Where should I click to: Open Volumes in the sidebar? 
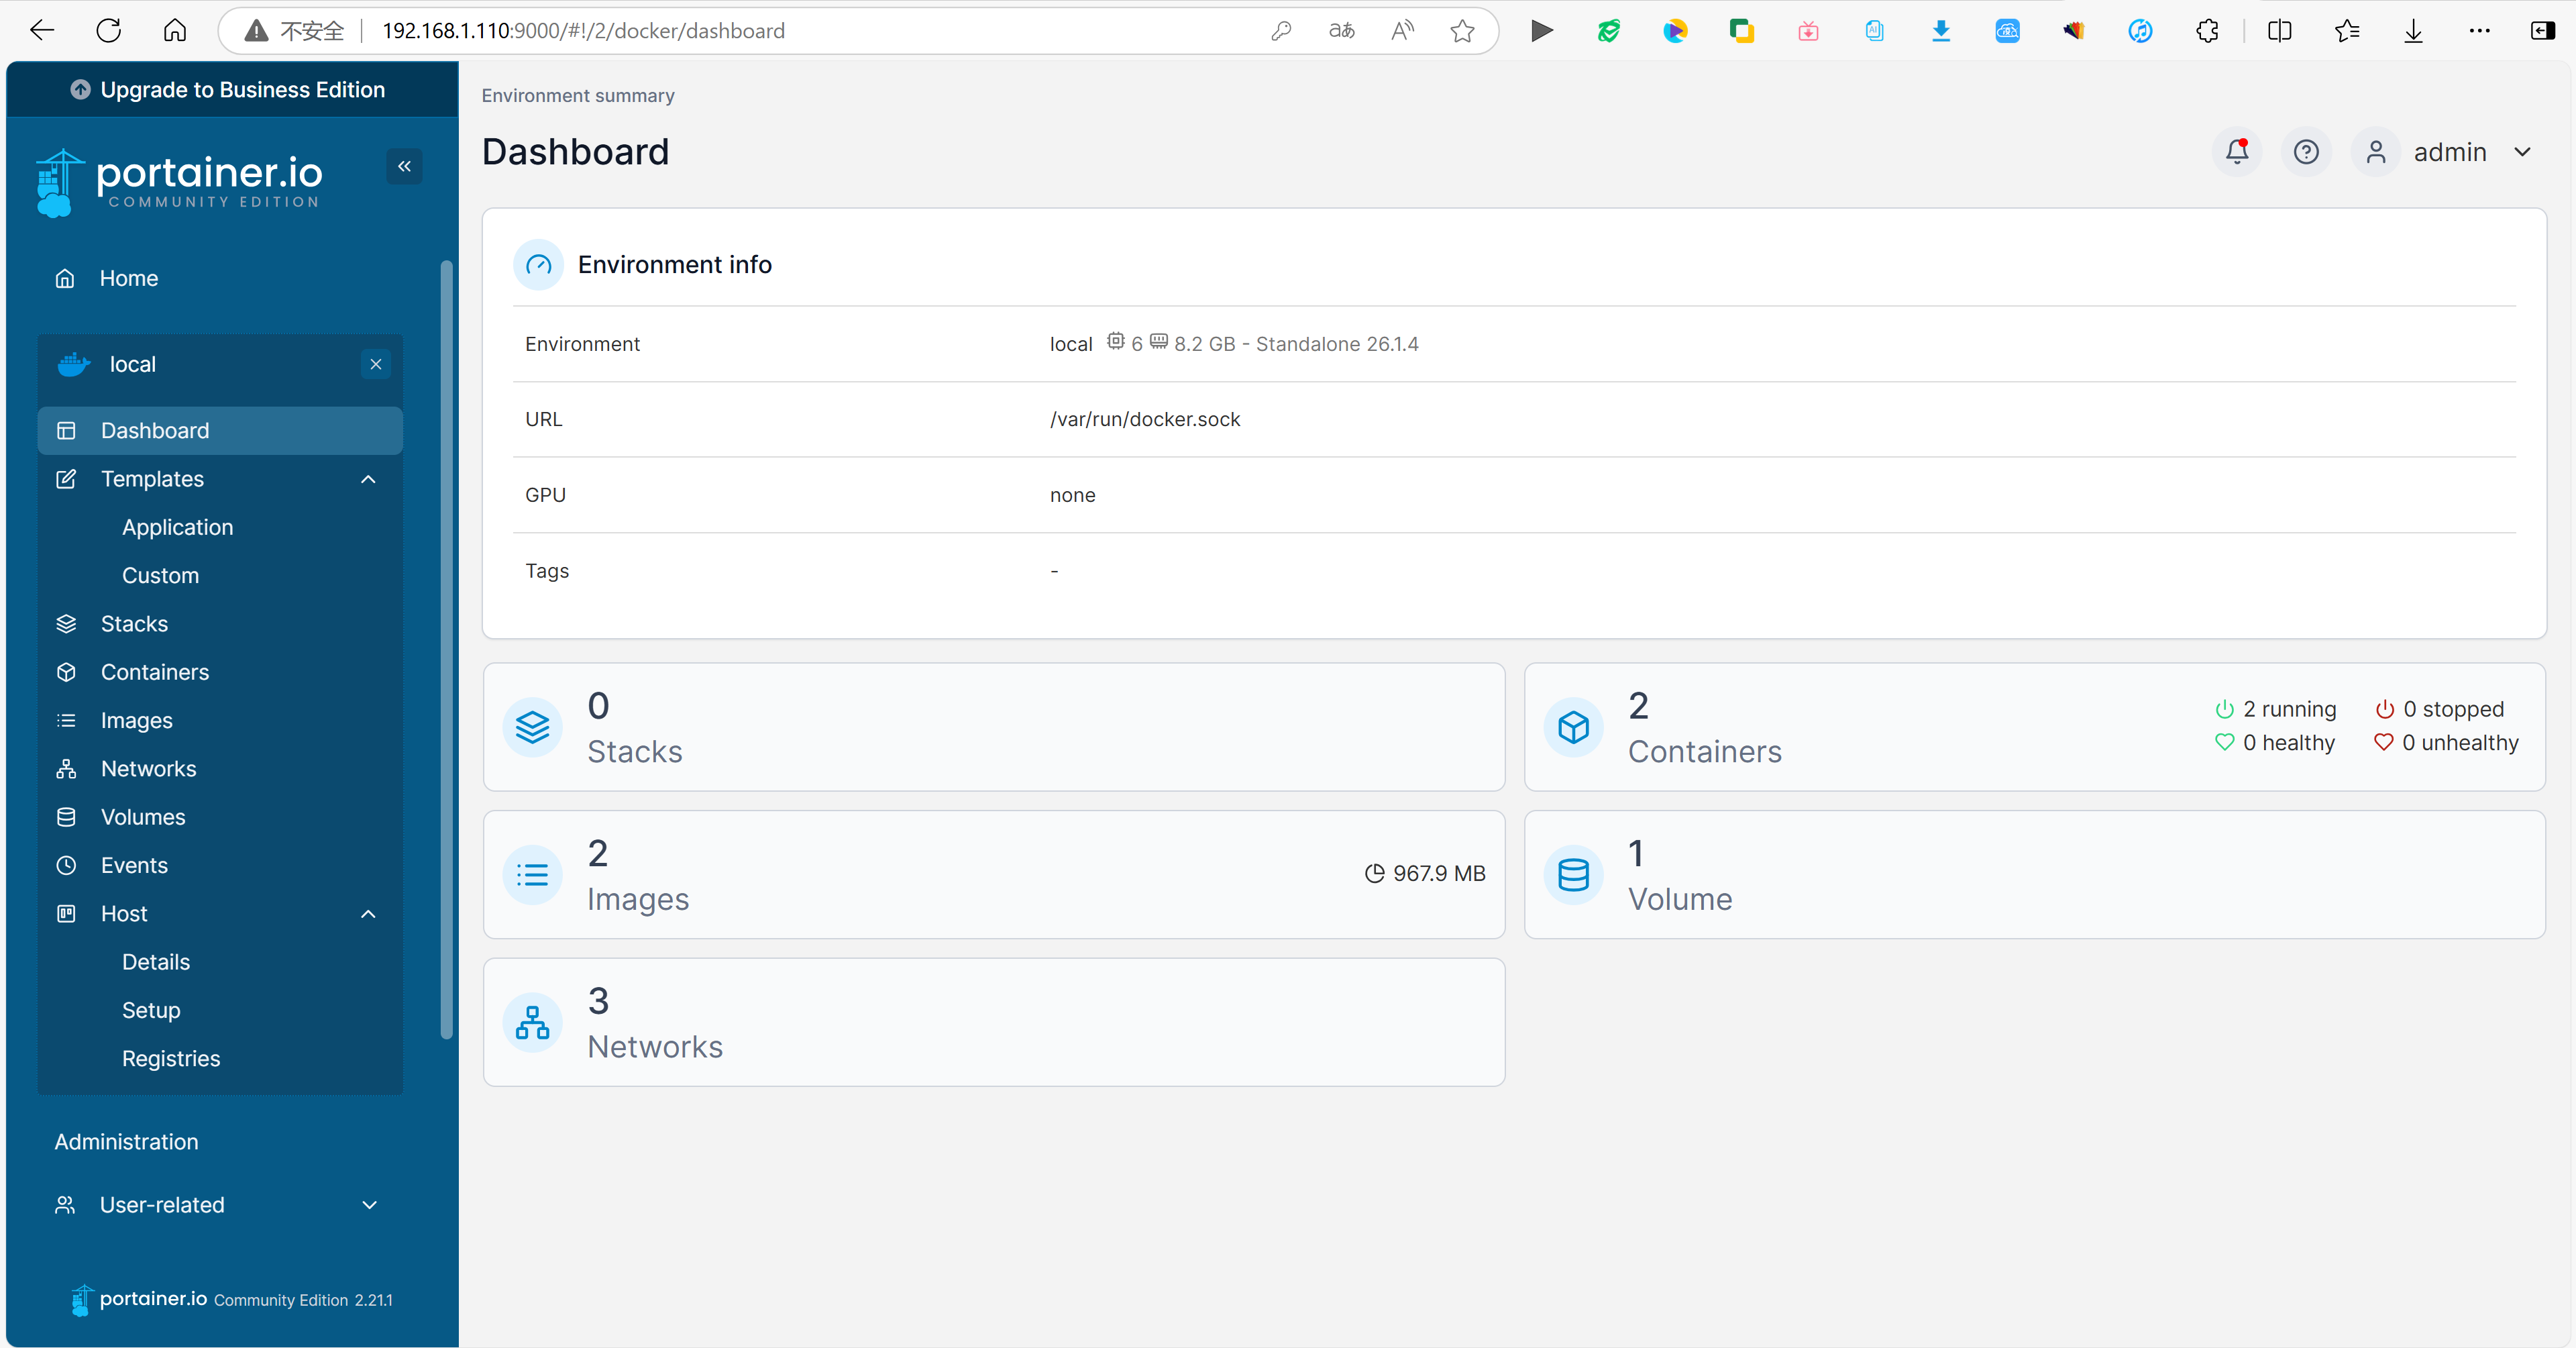click(143, 817)
